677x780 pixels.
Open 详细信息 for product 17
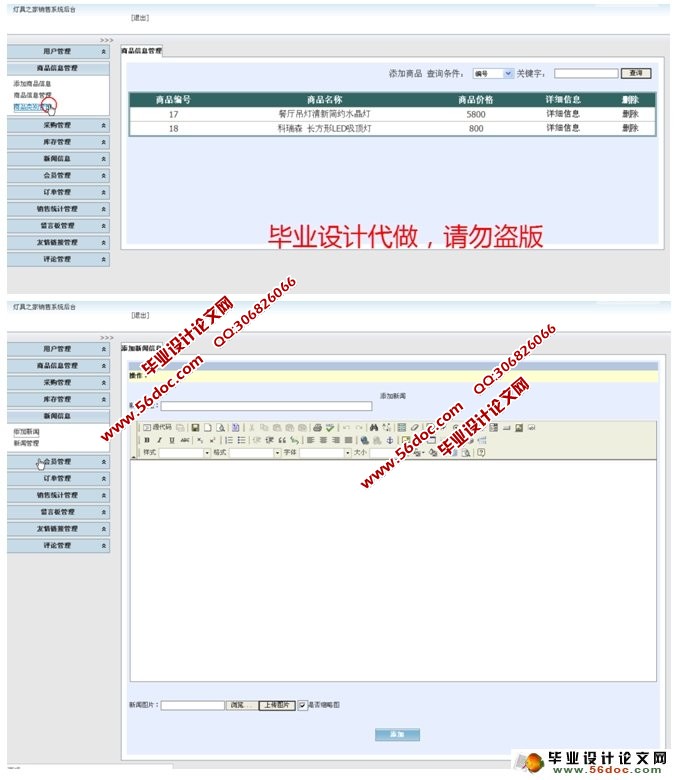point(563,114)
